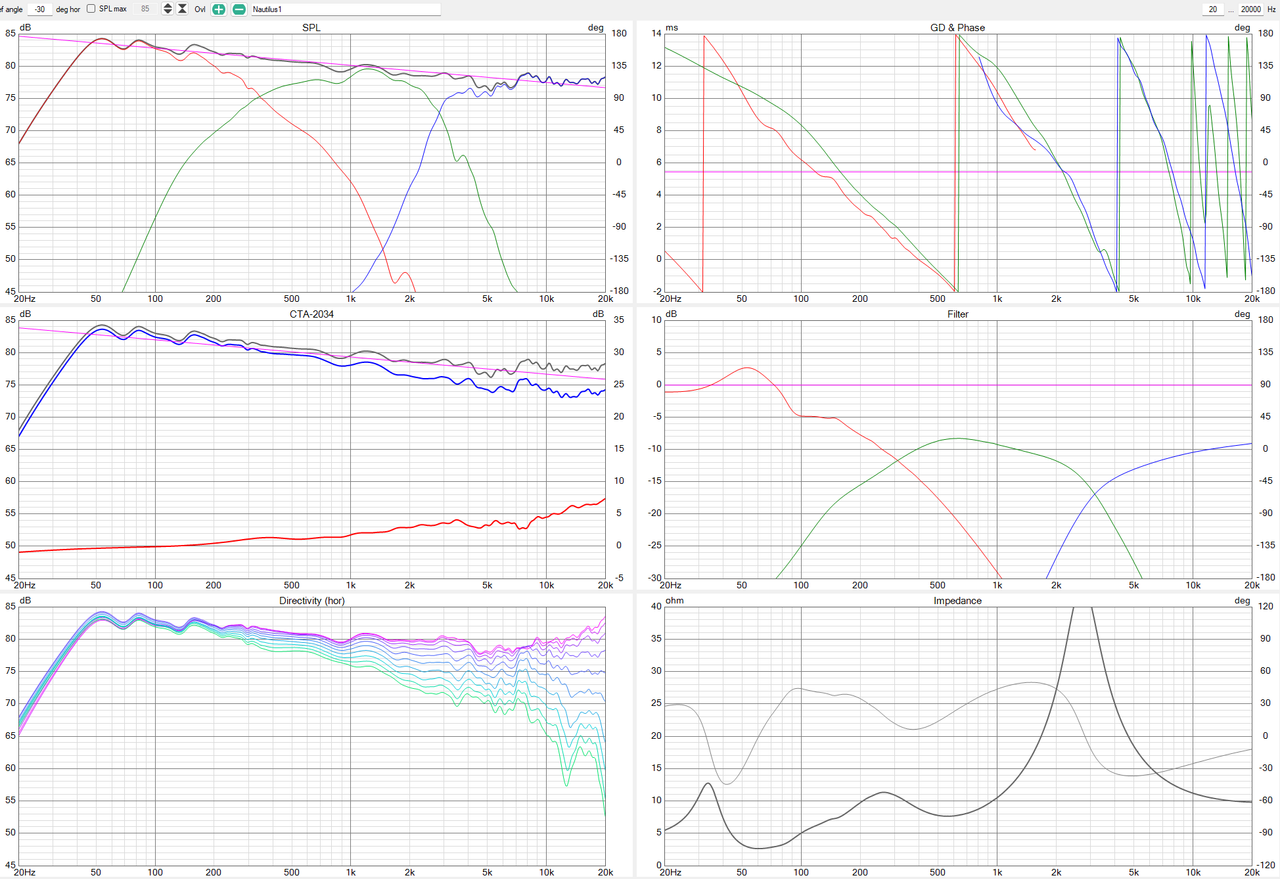Click the SPL chart title
1280x879 pixels.
[x=311, y=27]
